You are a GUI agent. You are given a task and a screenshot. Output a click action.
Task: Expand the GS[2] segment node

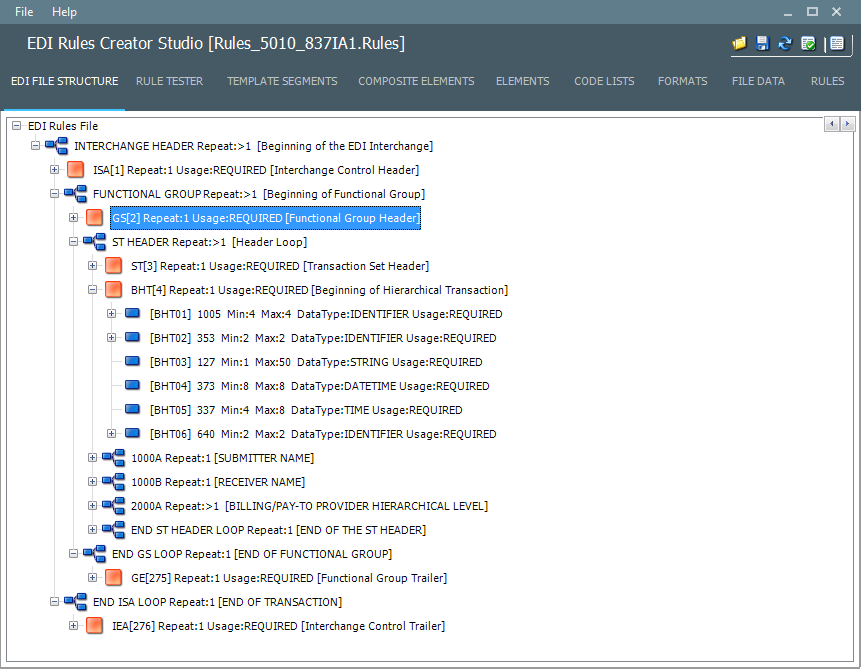point(74,218)
